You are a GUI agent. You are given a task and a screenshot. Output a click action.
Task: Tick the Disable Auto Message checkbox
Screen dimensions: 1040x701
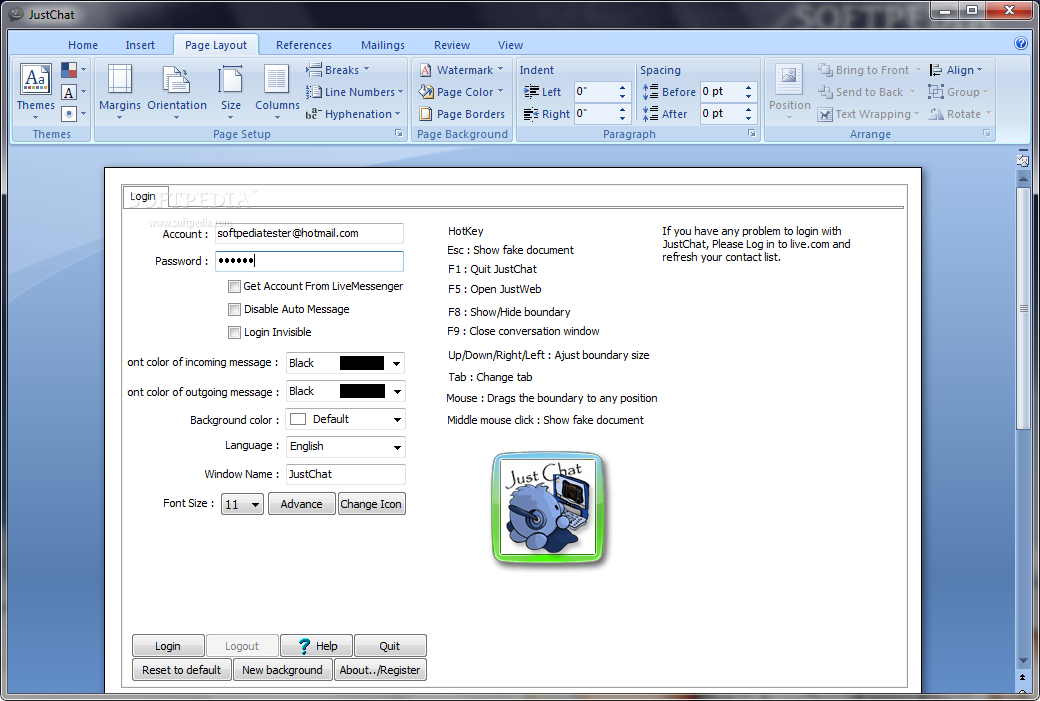(x=234, y=309)
